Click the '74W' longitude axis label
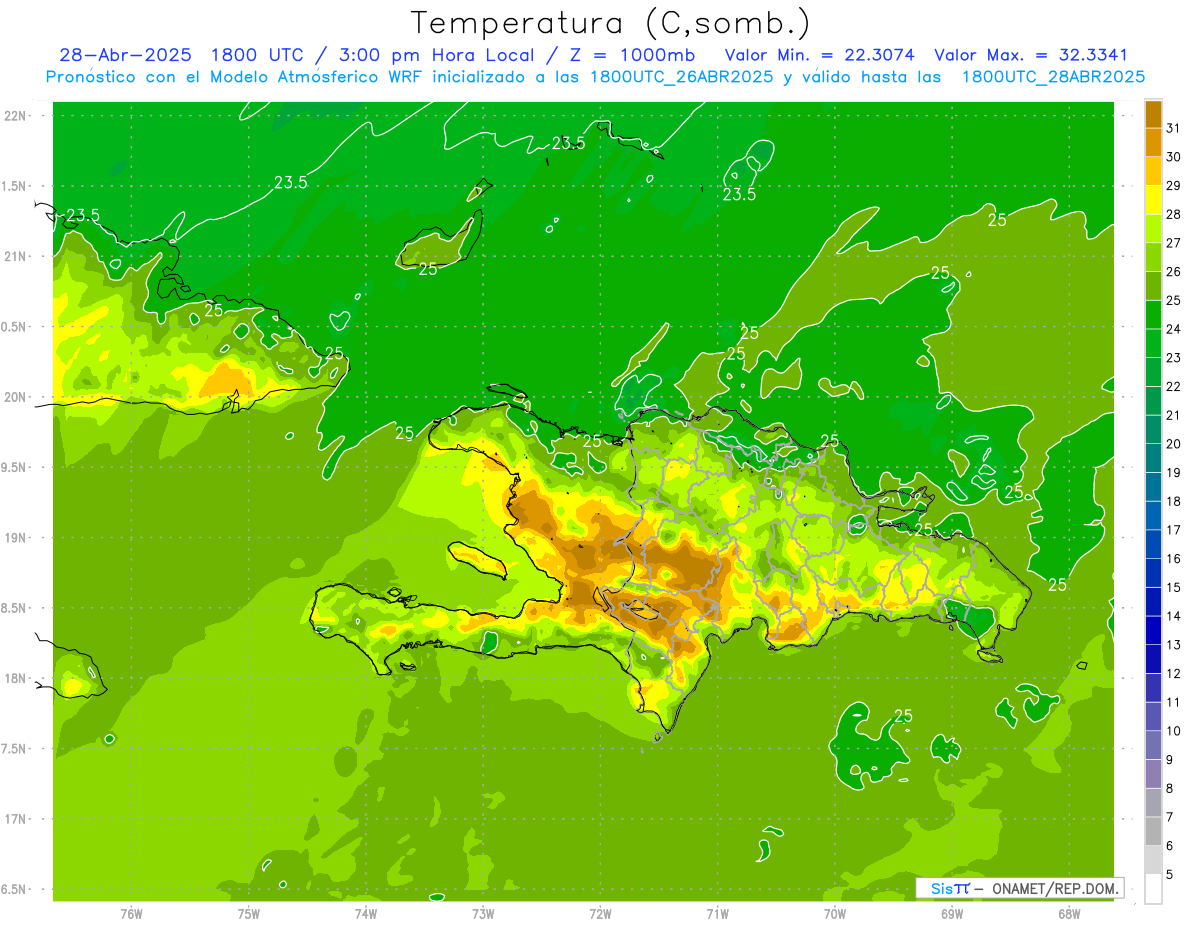Image resolution: width=1200 pixels, height=927 pixels. pos(365,914)
